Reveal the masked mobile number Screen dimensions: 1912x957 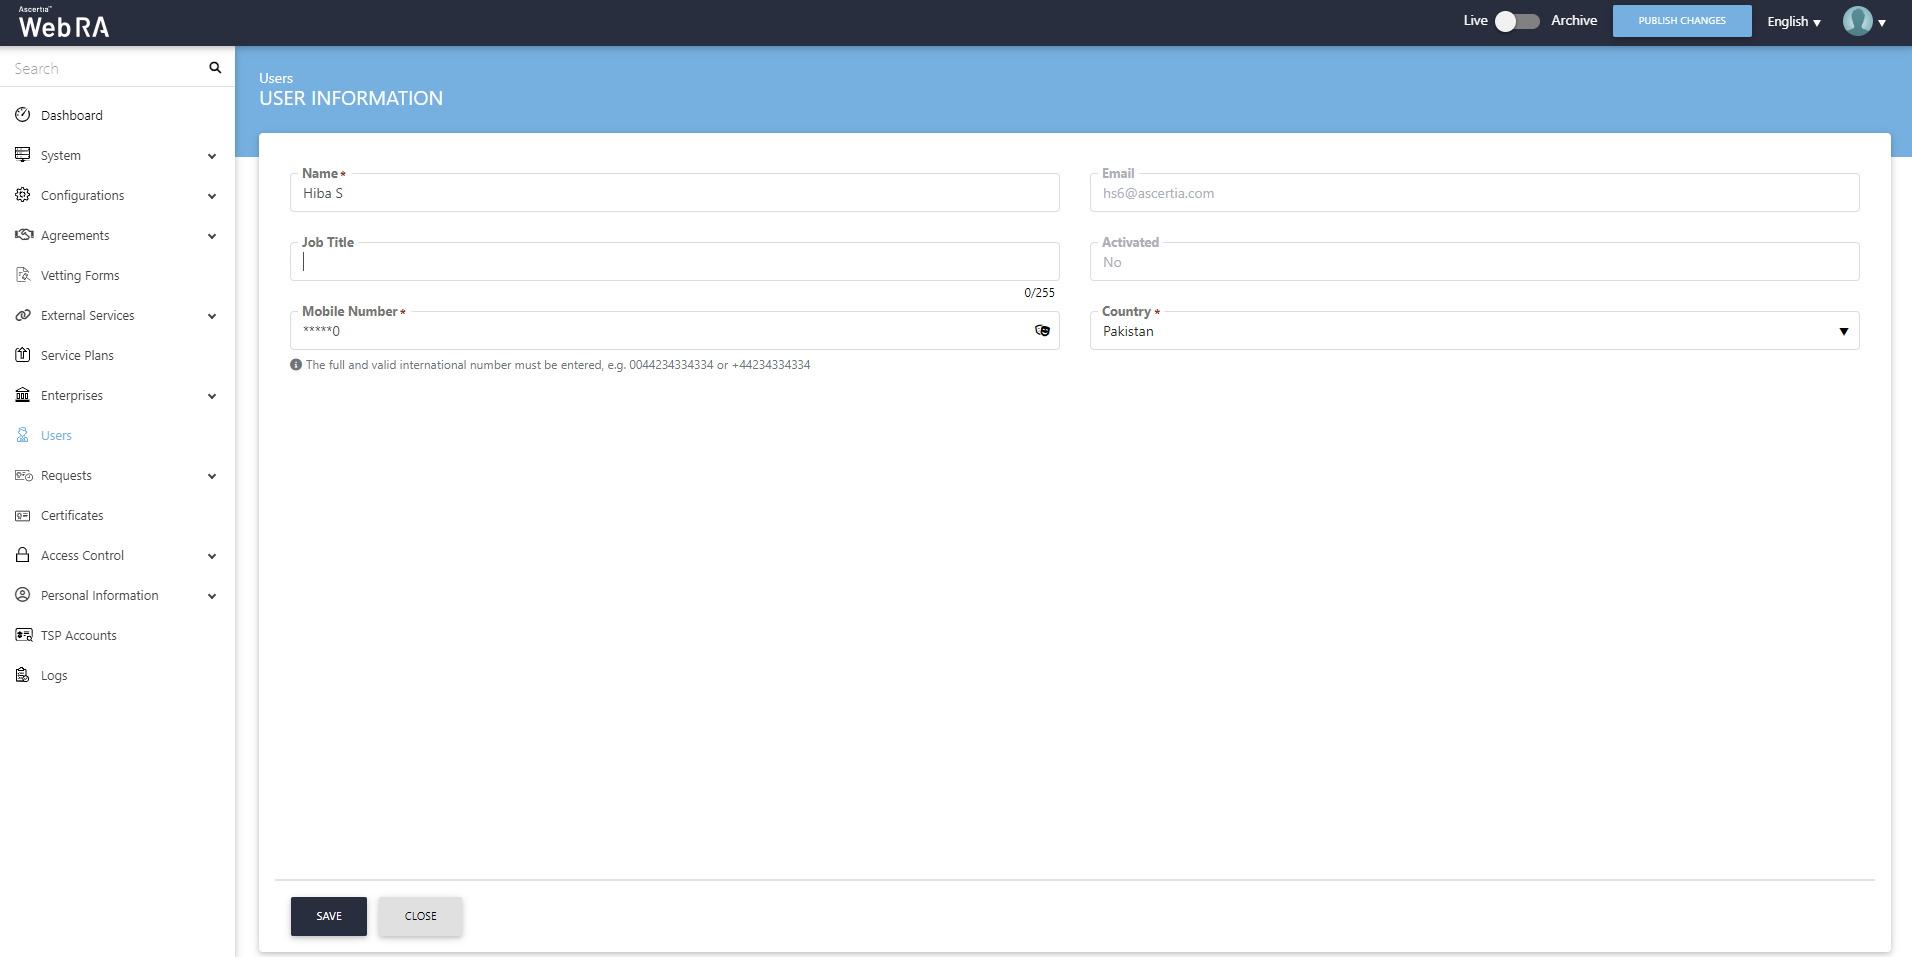[x=1042, y=331]
